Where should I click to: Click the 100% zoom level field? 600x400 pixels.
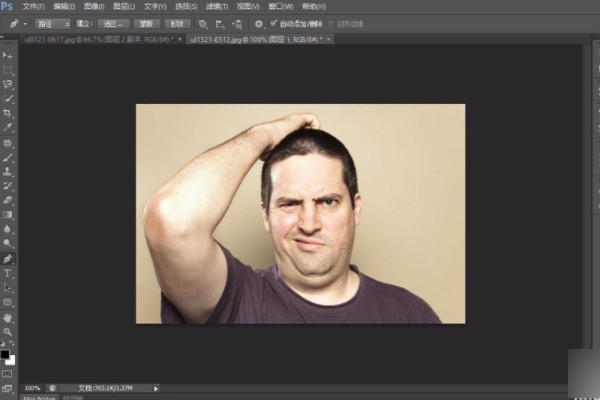(x=32, y=388)
